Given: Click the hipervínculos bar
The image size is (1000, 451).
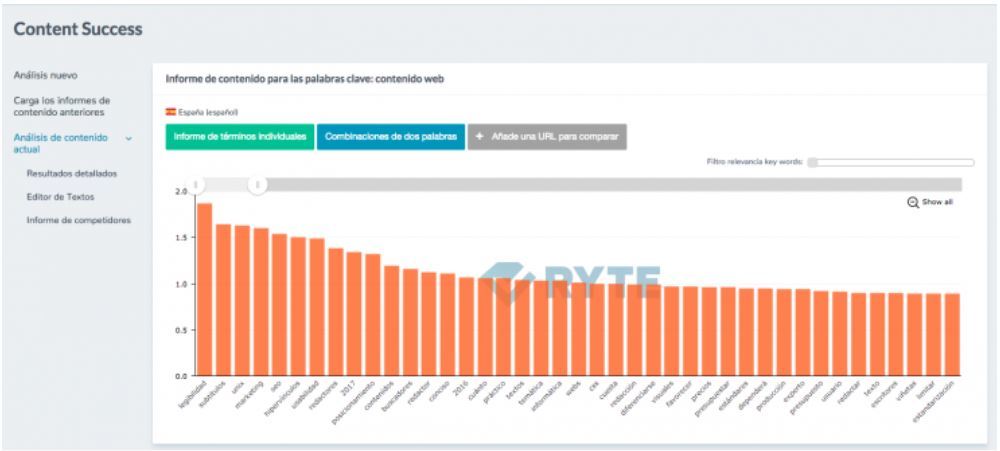Looking at the screenshot, I should tap(298, 306).
